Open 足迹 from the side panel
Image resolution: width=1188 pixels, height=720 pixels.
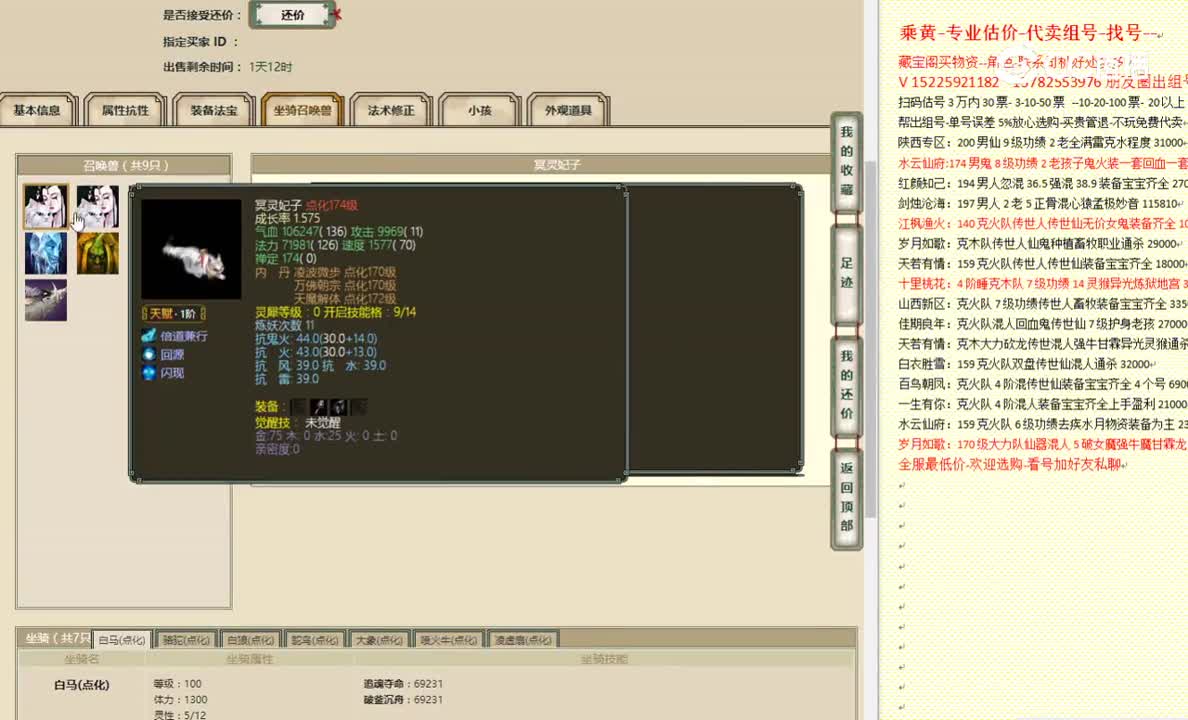(x=846, y=273)
